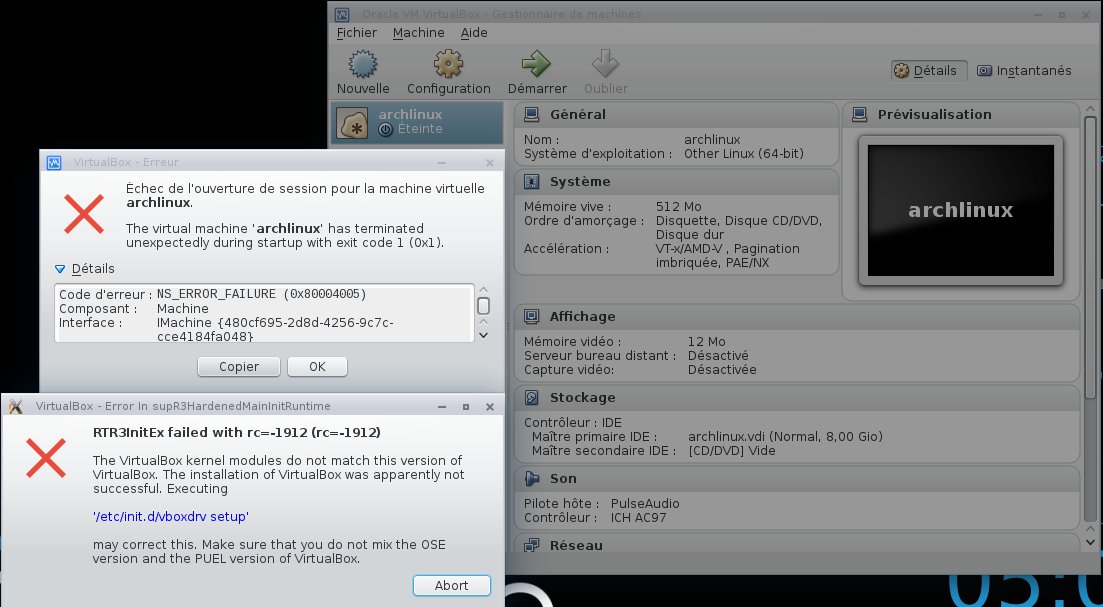This screenshot has width=1103, height=607.
Task: Click red X icon in RTR3InitEx error dialog
Action: click(46, 458)
